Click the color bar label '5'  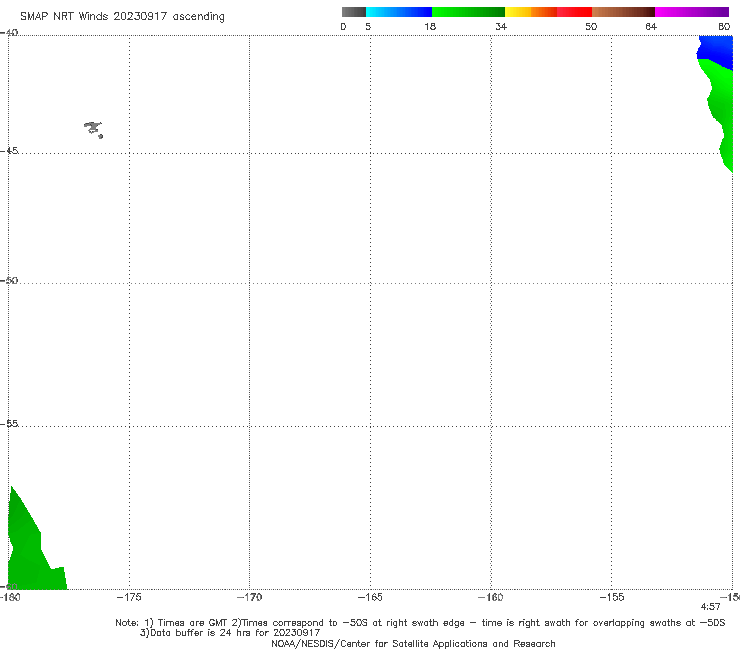(x=368, y=27)
